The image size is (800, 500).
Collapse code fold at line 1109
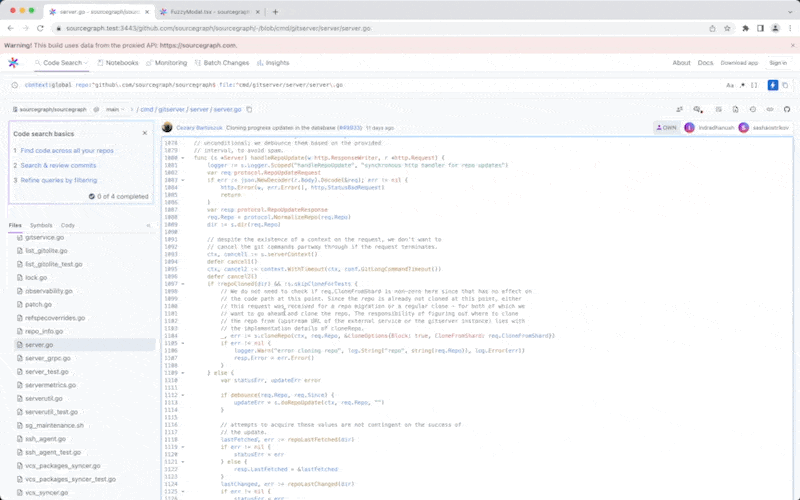(x=183, y=373)
